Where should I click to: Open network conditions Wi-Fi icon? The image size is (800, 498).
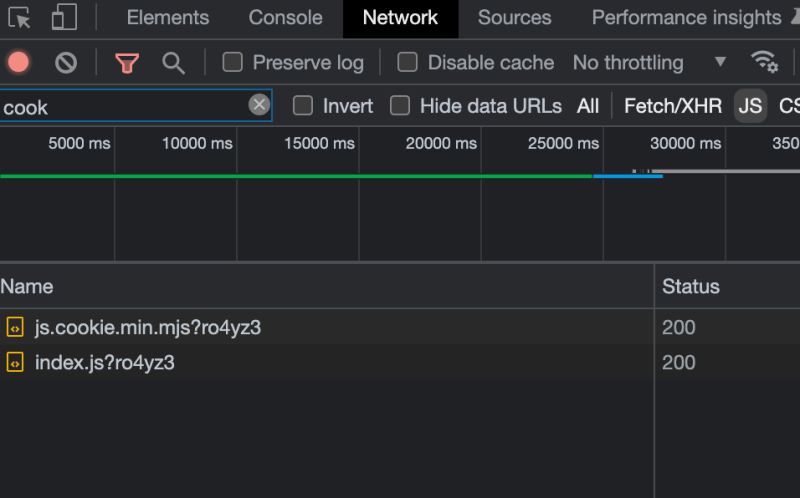(765, 62)
